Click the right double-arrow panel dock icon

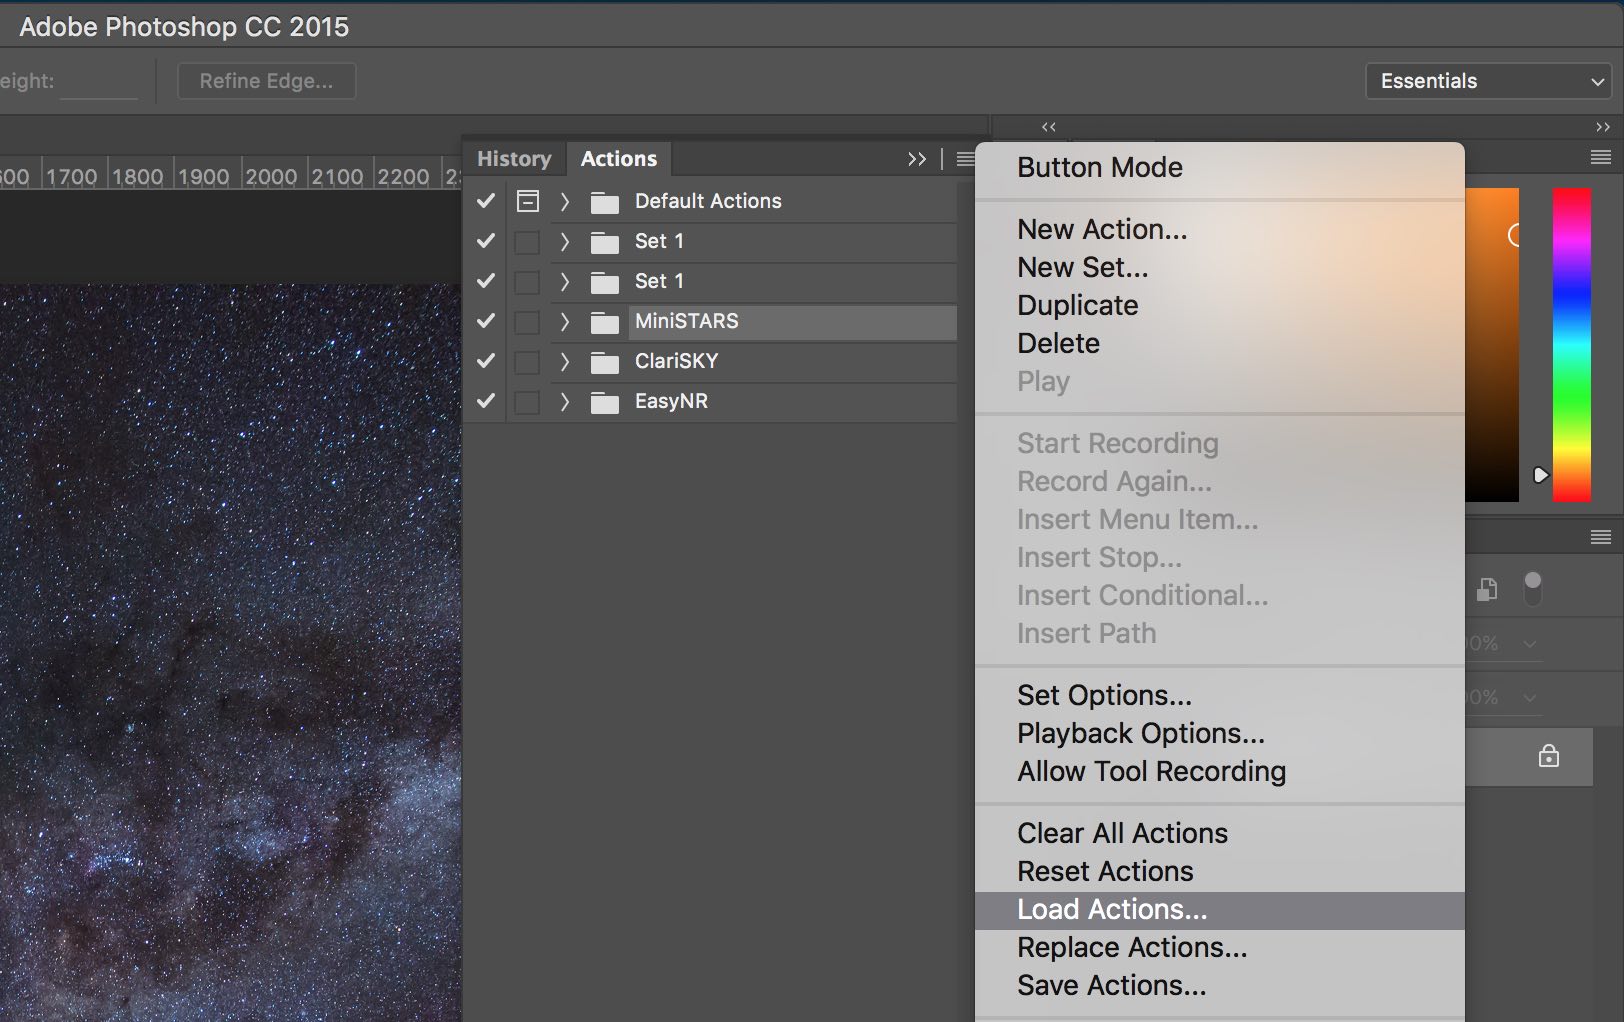click(x=1602, y=127)
